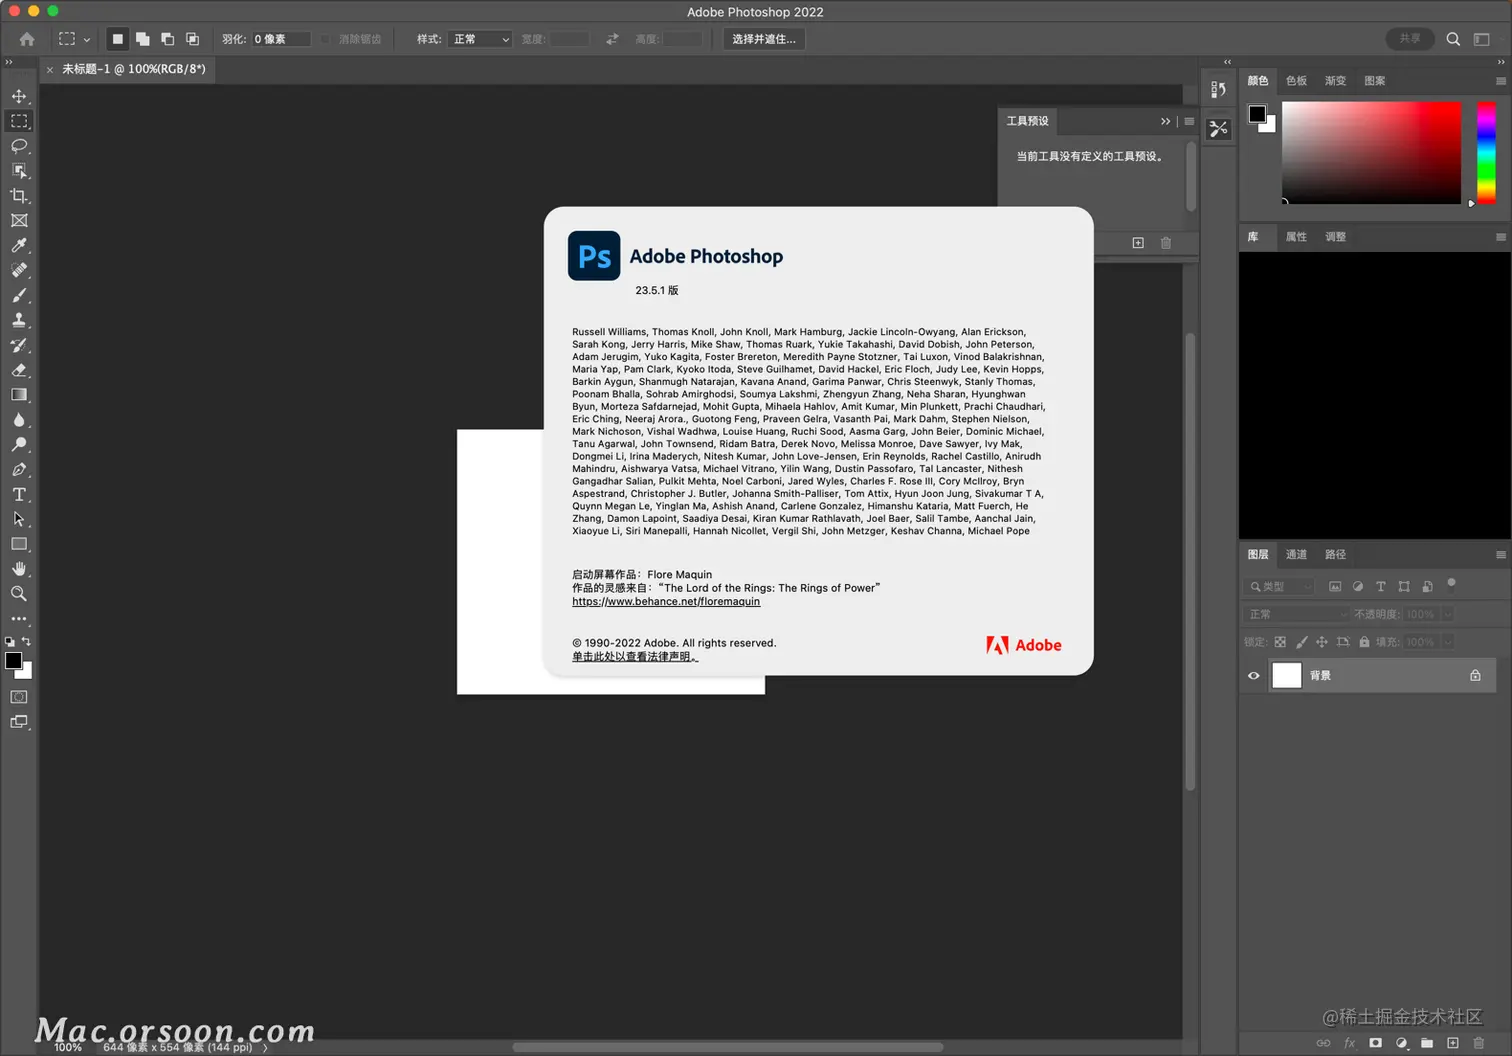Image resolution: width=1512 pixels, height=1056 pixels.
Task: Add a layer mask from Layers panel
Action: [x=1375, y=1043]
